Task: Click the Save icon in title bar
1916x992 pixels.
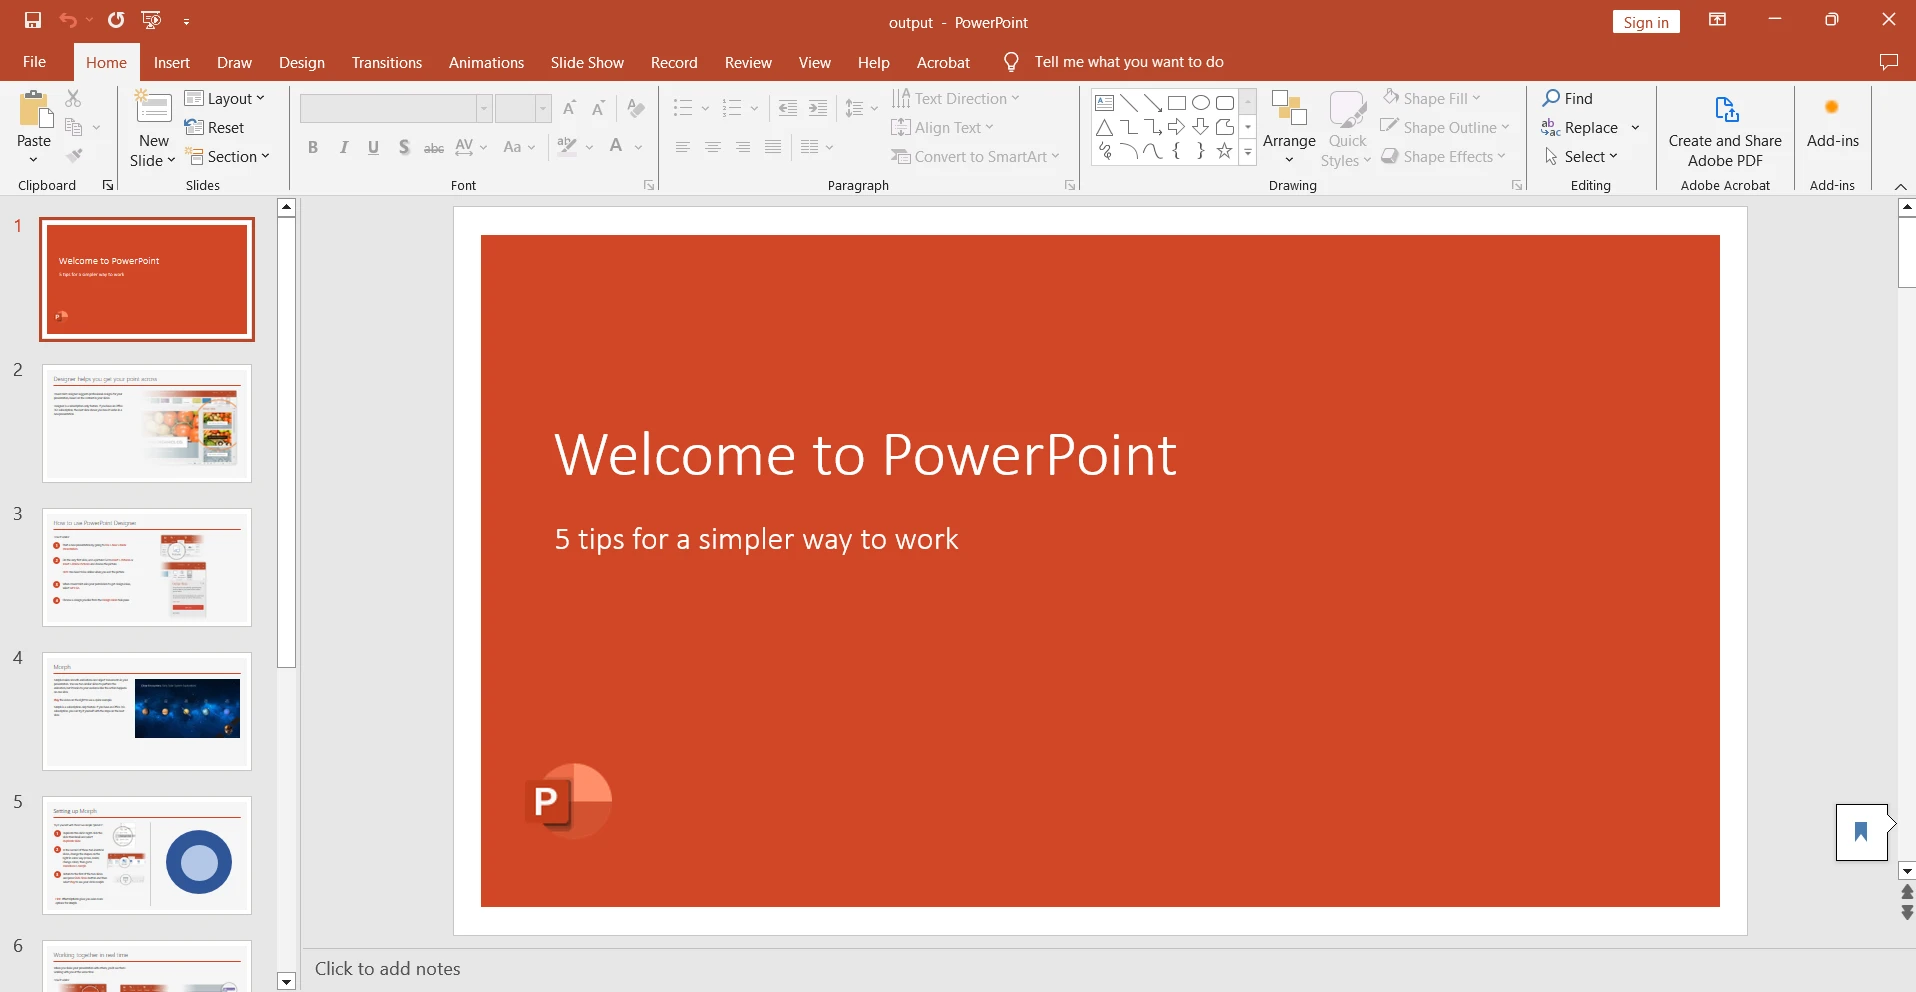Action: [x=33, y=20]
